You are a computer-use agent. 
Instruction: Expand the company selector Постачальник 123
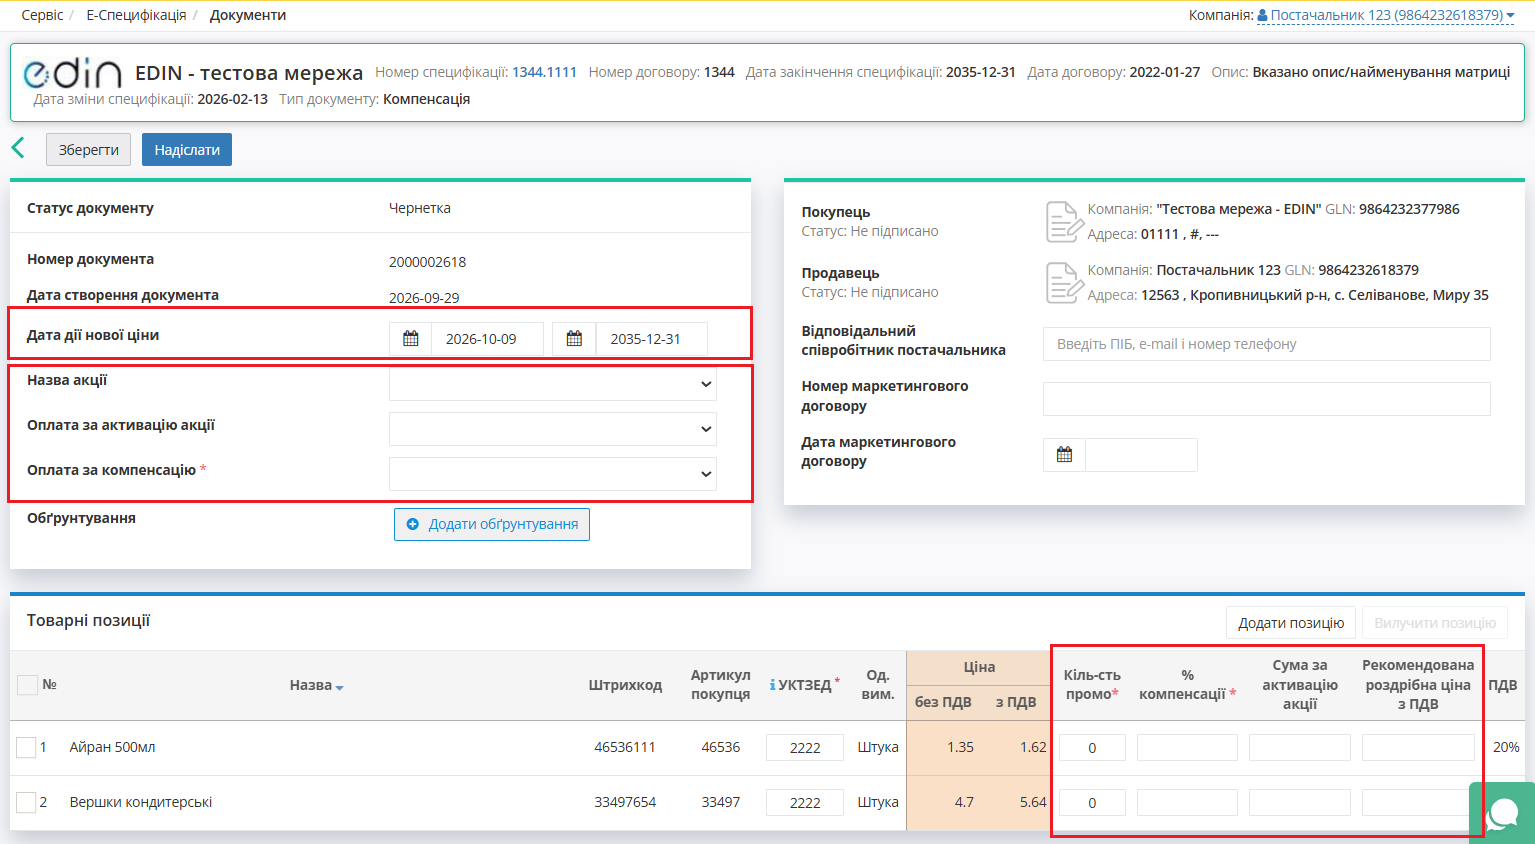point(1386,15)
